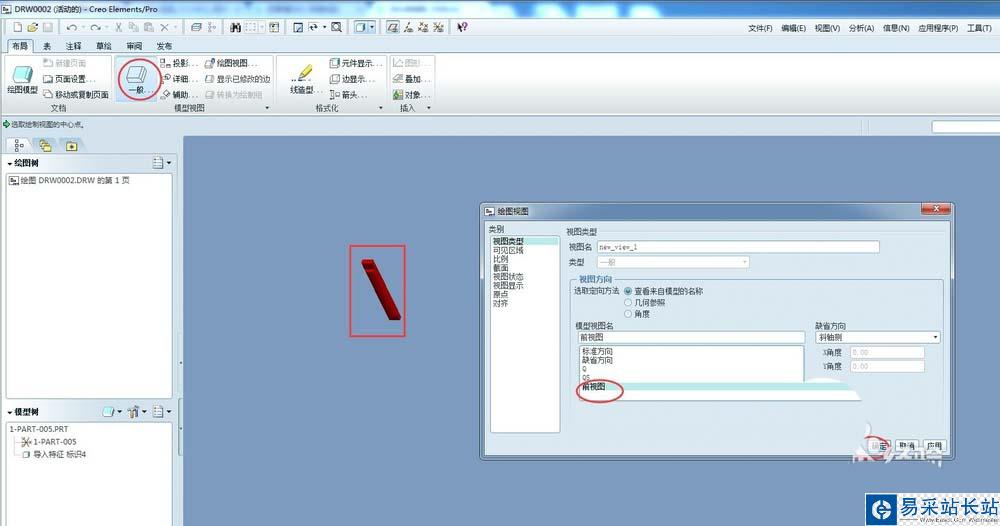Click the 绘图模型 drawing model icon

[x=22, y=80]
